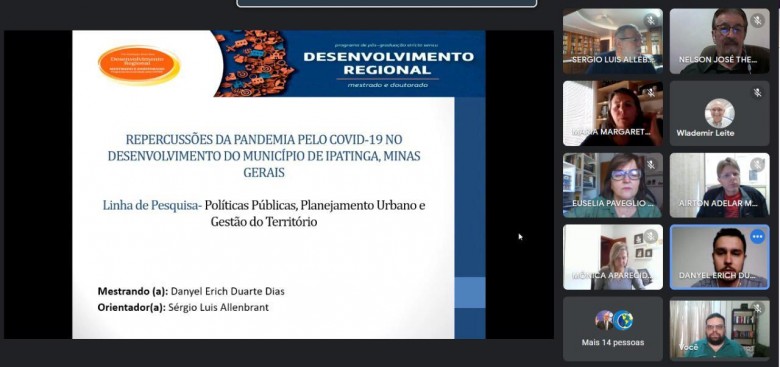Click the muted mic icon on Sergio Luis's tile
Screen dimensions: 780x367
pos(650,21)
